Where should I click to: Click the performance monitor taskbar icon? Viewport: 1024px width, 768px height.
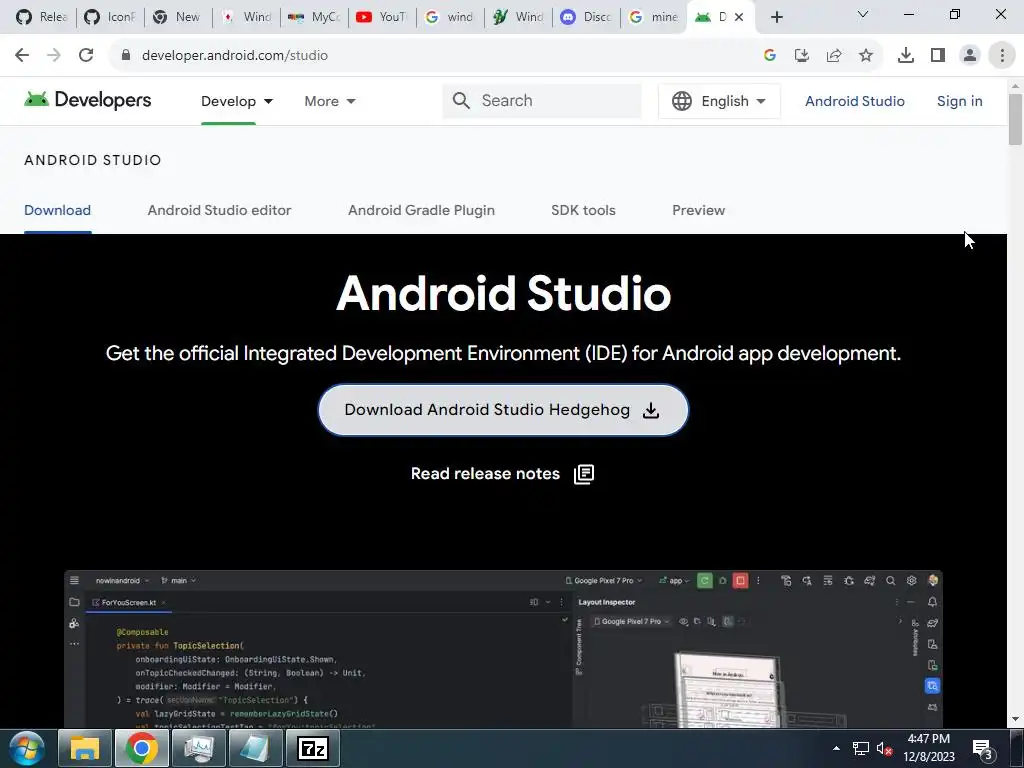(x=199, y=748)
